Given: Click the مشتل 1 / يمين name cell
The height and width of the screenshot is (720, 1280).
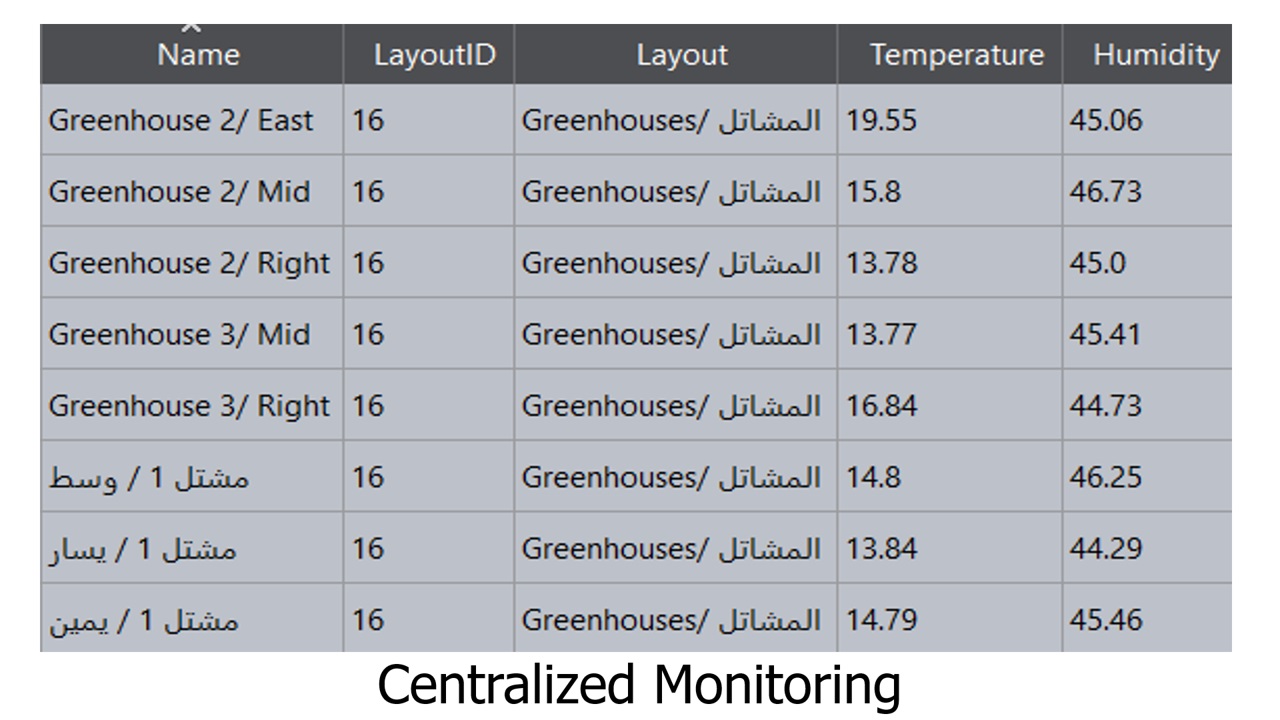Looking at the screenshot, I should (144, 621).
